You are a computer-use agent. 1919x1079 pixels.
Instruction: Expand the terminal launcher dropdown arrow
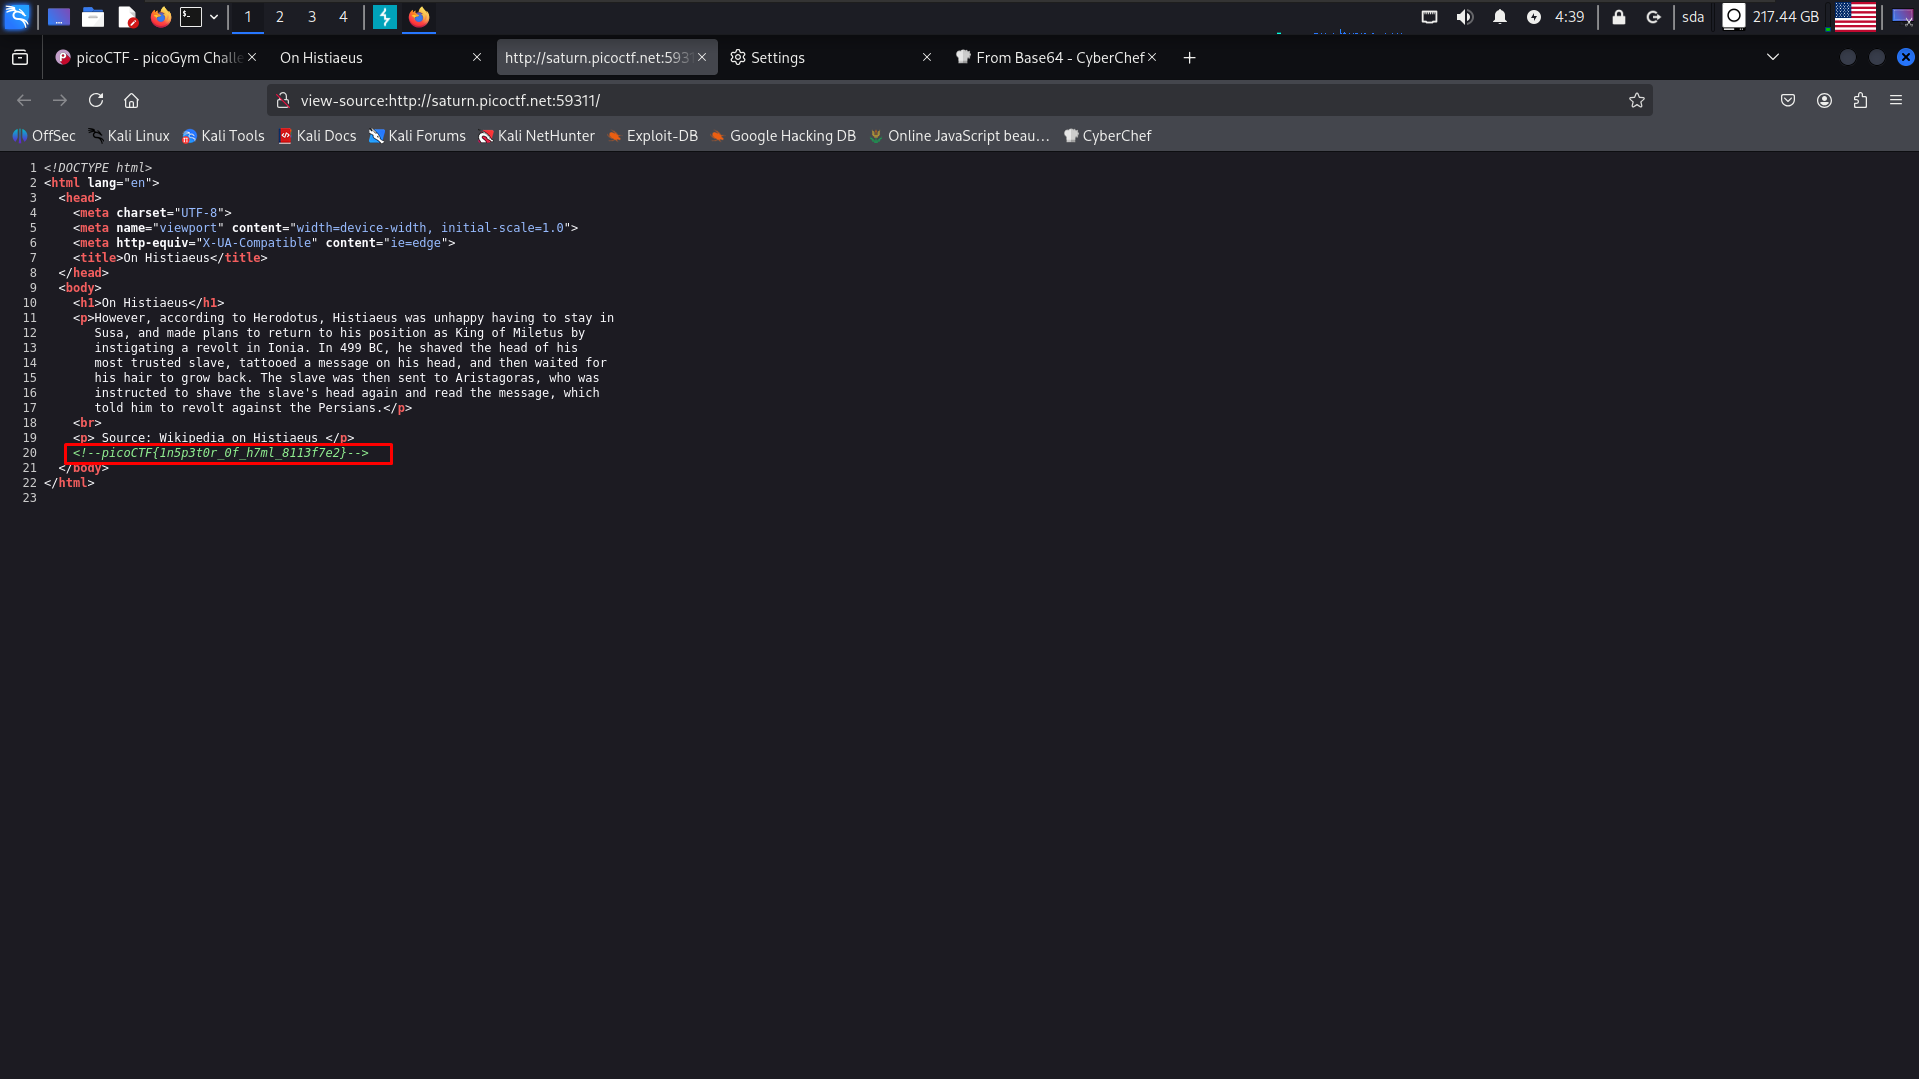pyautogui.click(x=214, y=17)
